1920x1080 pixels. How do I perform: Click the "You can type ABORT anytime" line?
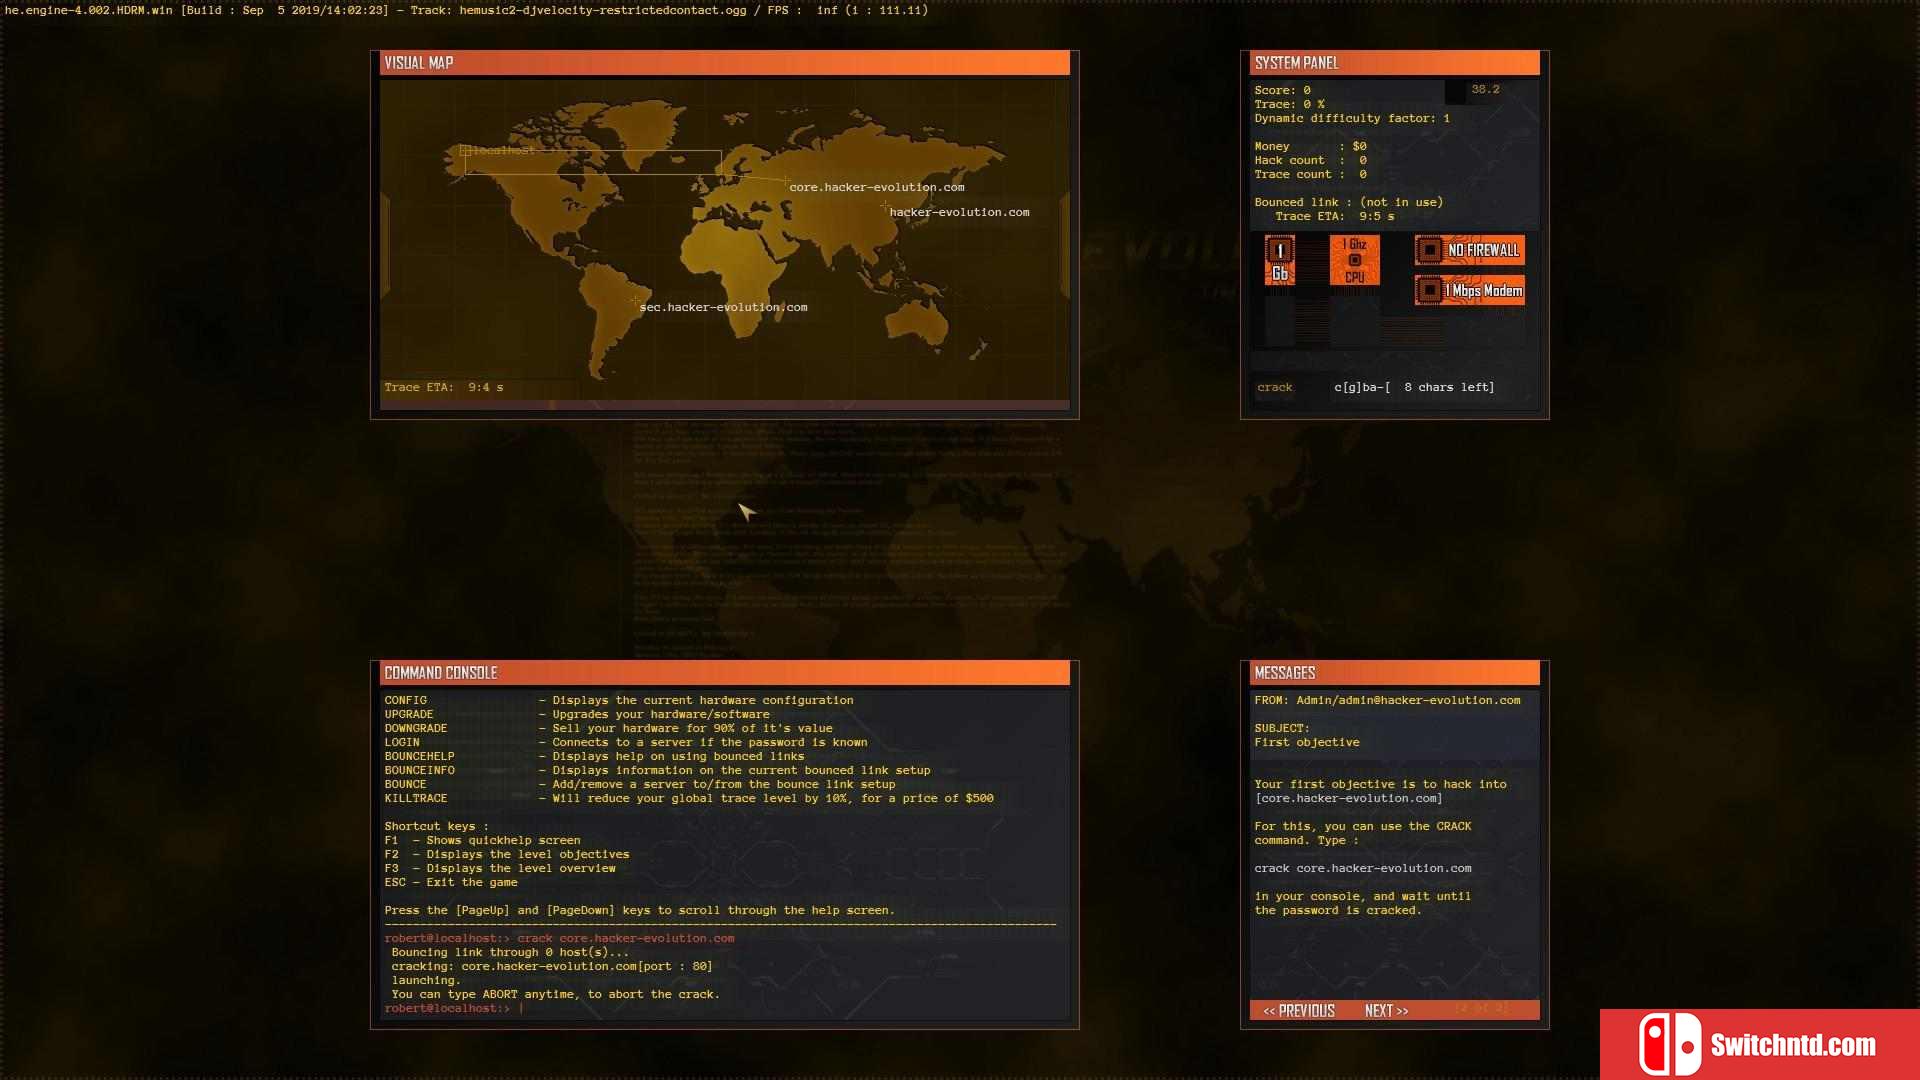point(555,994)
